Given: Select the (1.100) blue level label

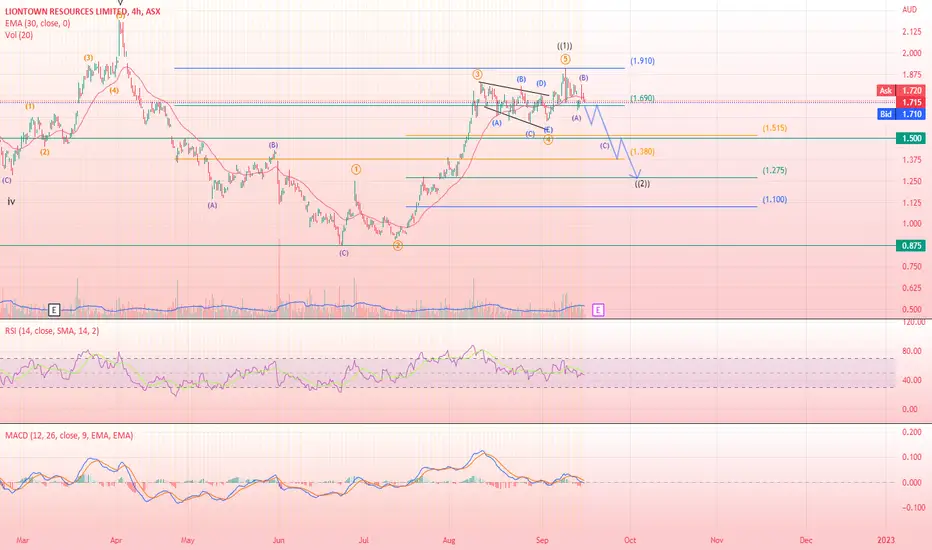Looking at the screenshot, I should [775, 199].
